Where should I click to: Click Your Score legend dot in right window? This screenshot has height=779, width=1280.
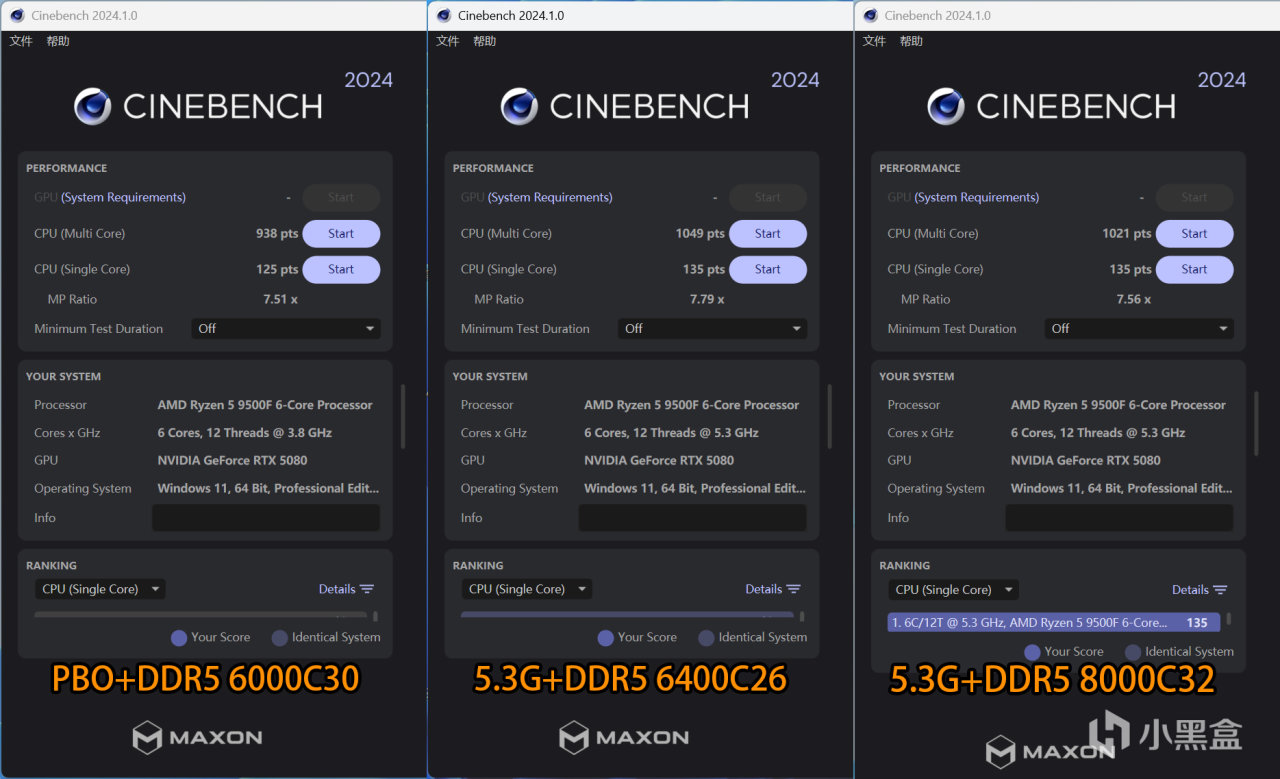coord(1032,652)
